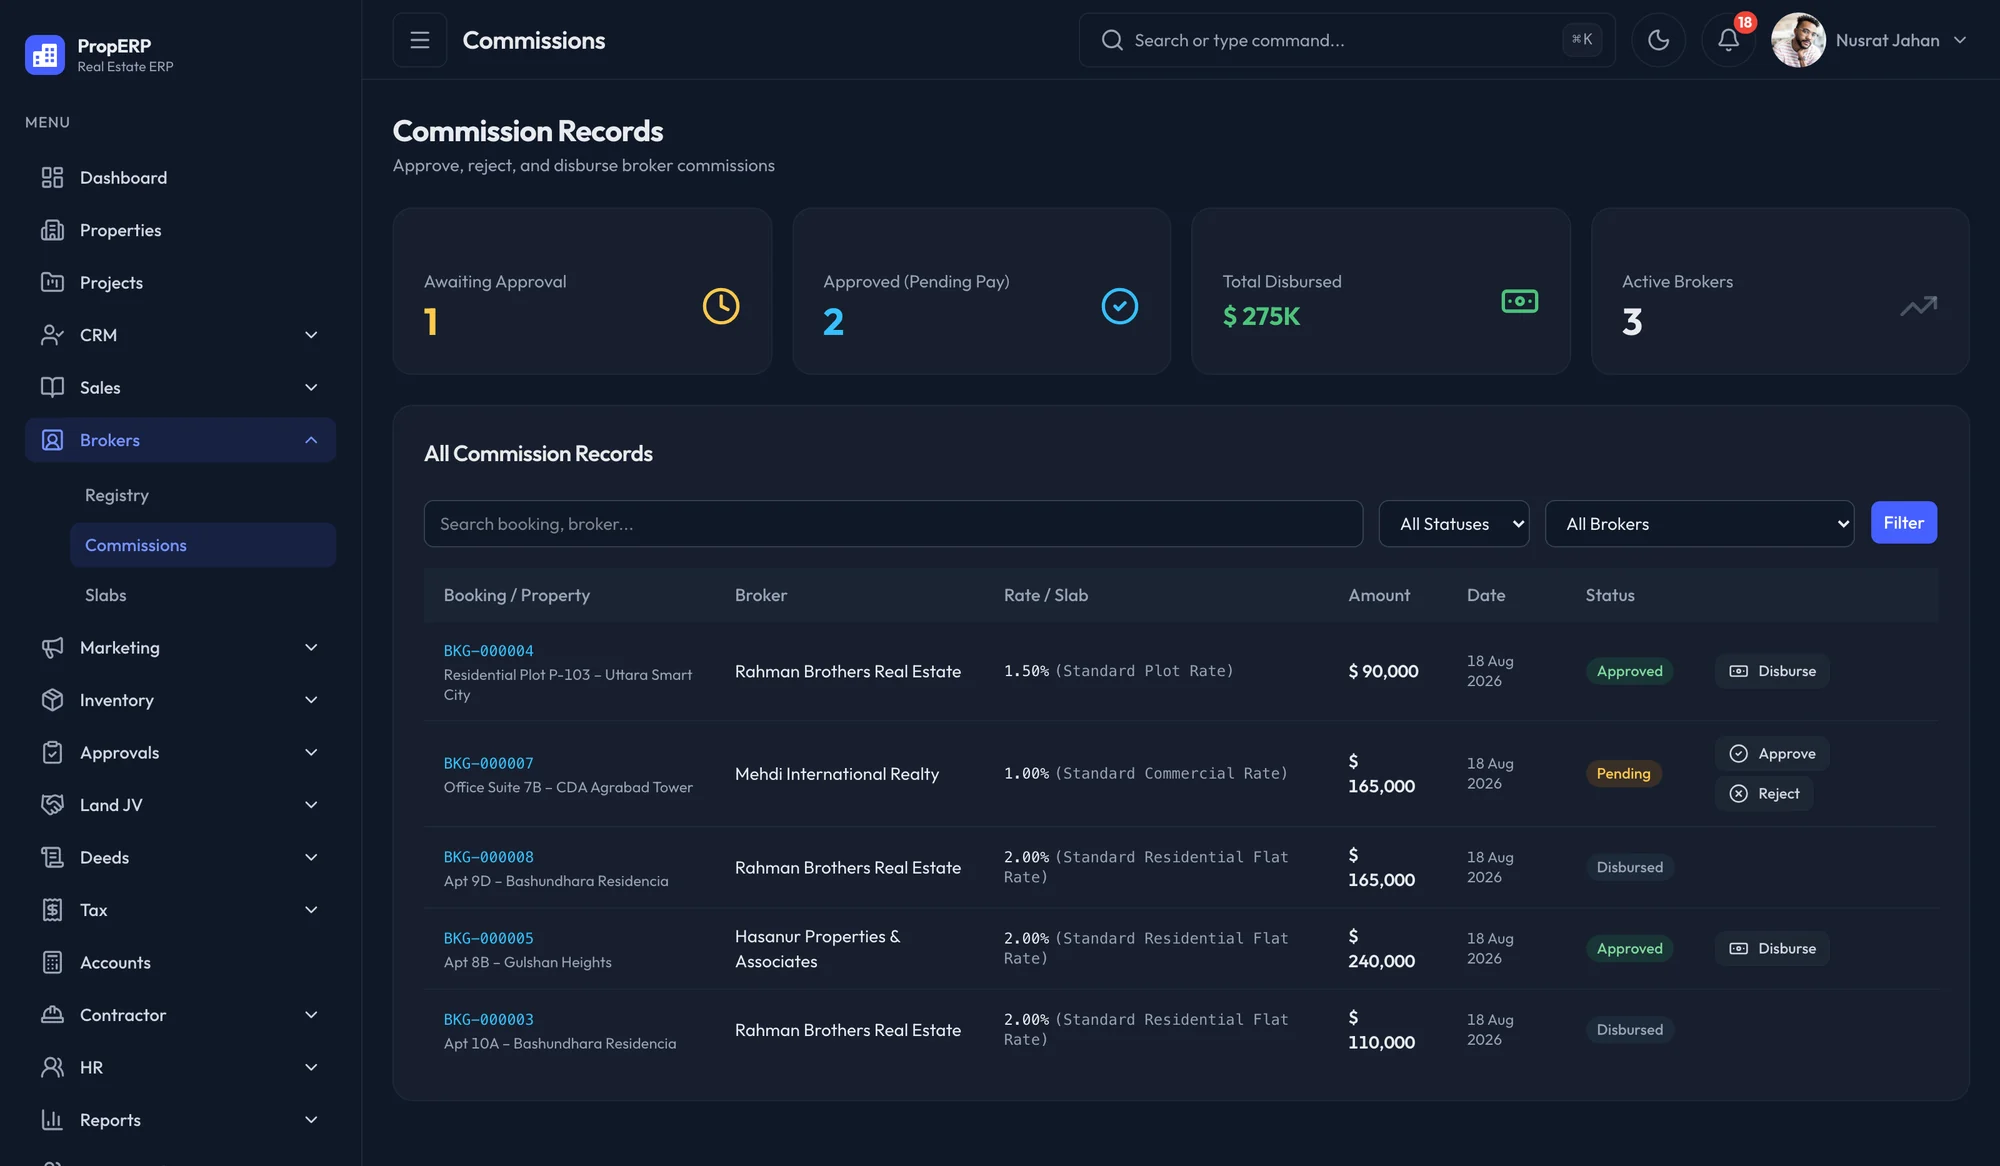2000x1166 pixels.
Task: Open the All Statuses dropdown
Action: [x=1454, y=524]
